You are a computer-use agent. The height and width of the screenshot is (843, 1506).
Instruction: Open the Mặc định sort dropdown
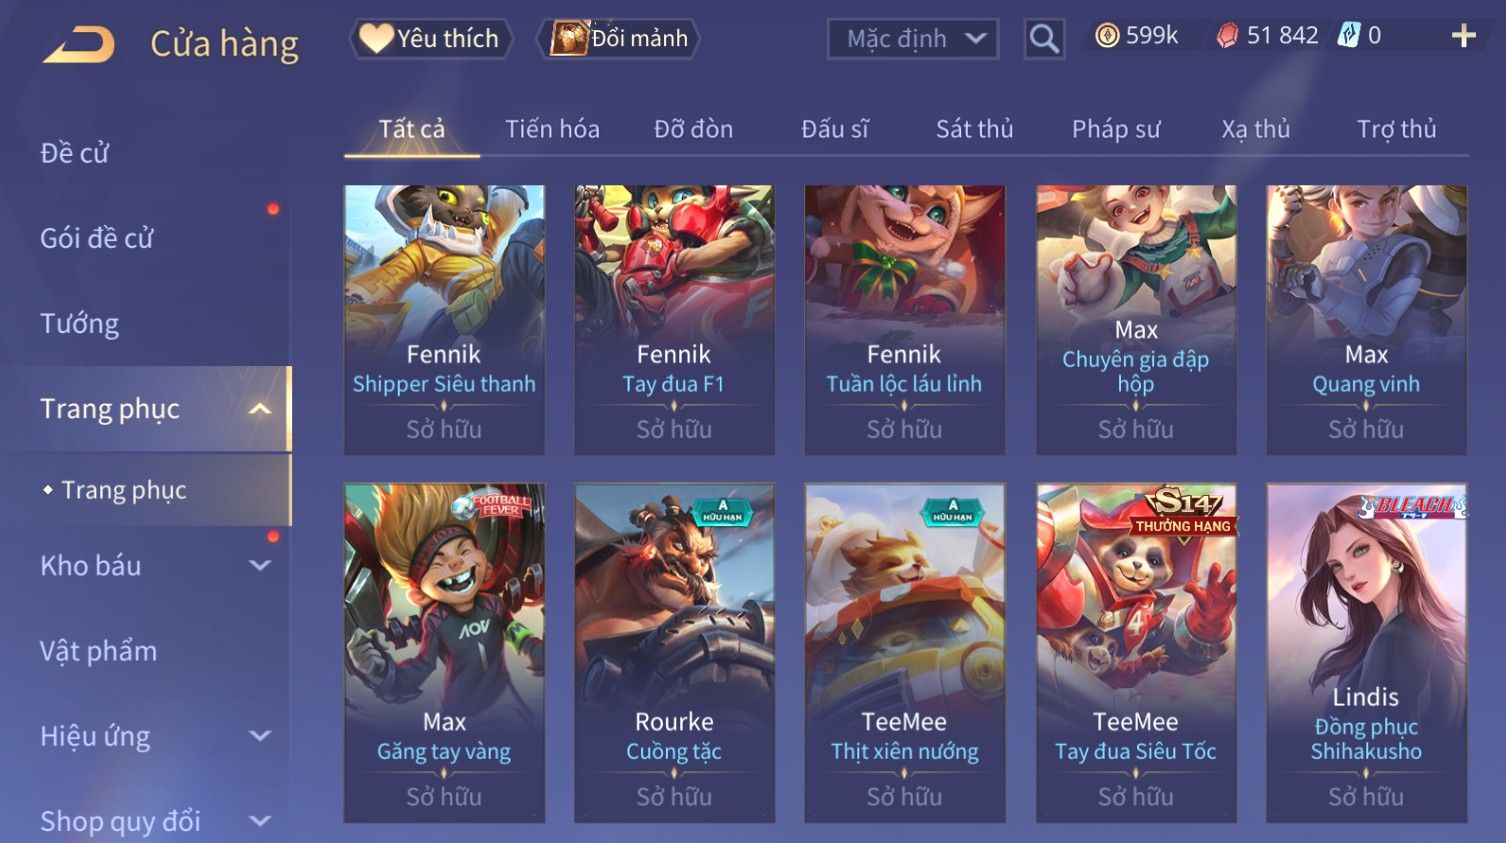(x=912, y=39)
